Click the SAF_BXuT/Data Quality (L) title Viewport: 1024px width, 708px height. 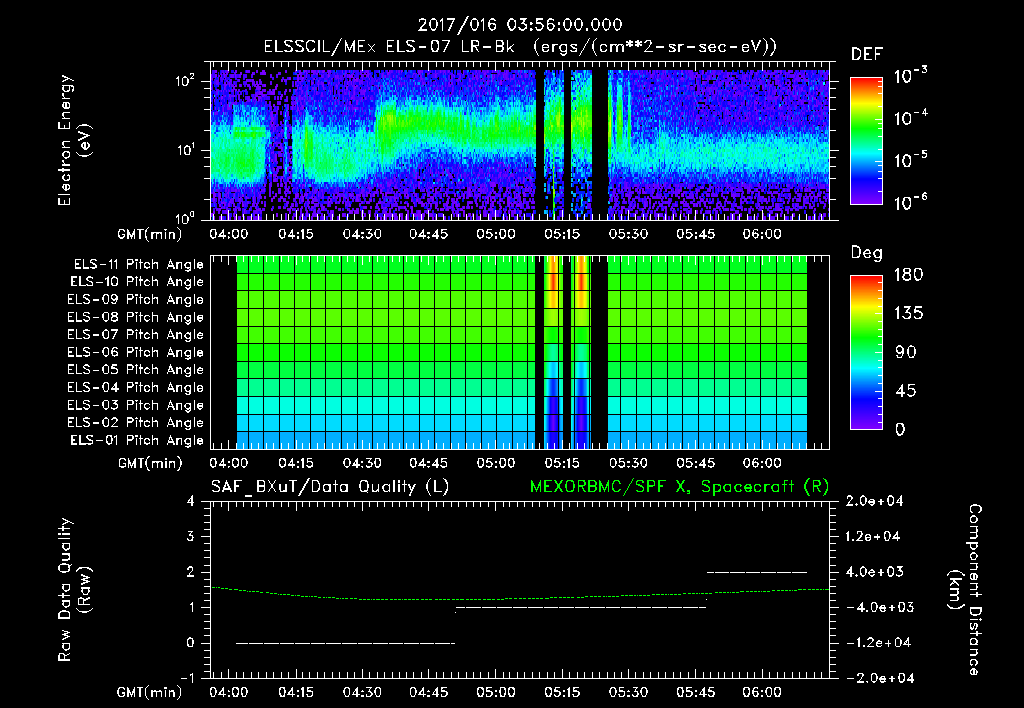click(330, 487)
